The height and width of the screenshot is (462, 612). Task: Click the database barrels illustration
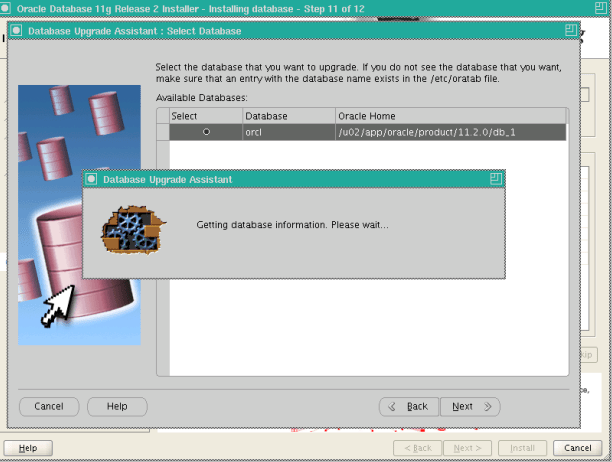[79, 215]
